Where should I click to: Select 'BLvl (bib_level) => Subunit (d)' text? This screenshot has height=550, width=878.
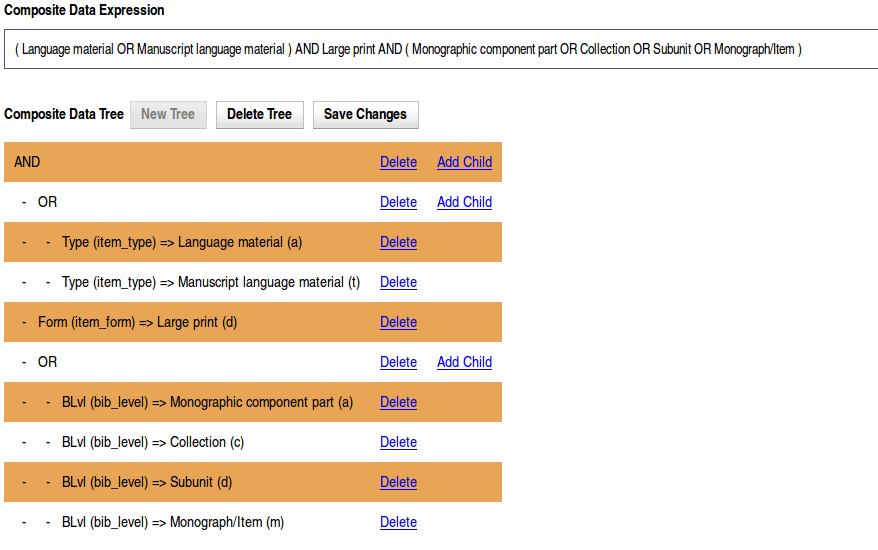pos(147,482)
